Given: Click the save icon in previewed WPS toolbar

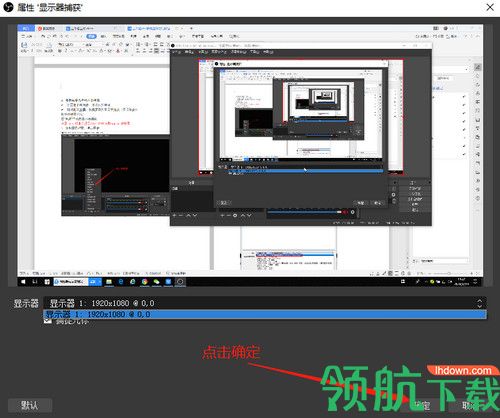Looking at the screenshot, I should click(24, 45).
